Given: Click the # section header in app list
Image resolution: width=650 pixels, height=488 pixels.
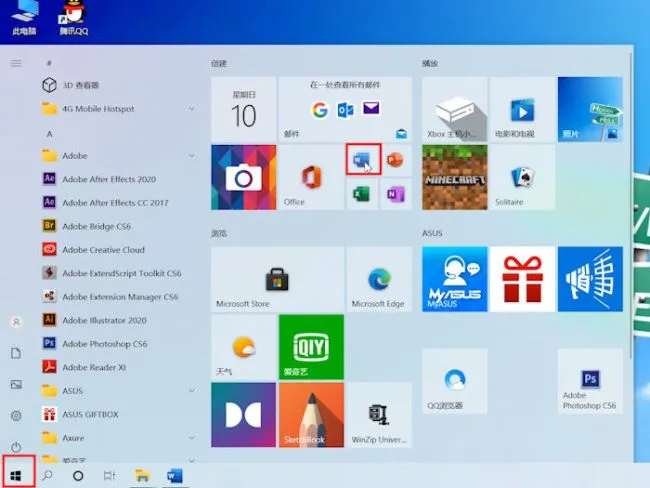Looking at the screenshot, I should (49, 63).
